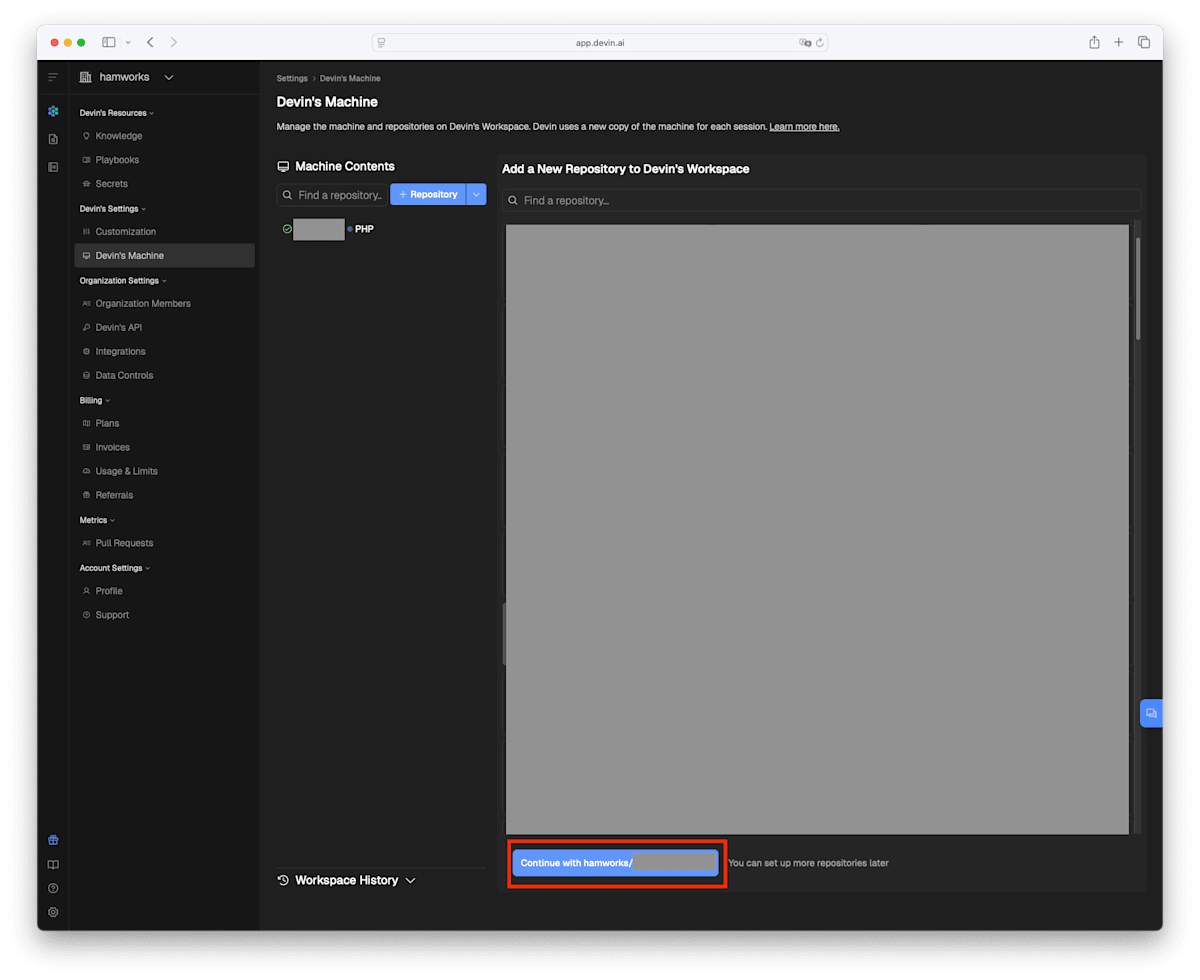
Task: Toggle the Safari sidebar icon
Action: [108, 42]
